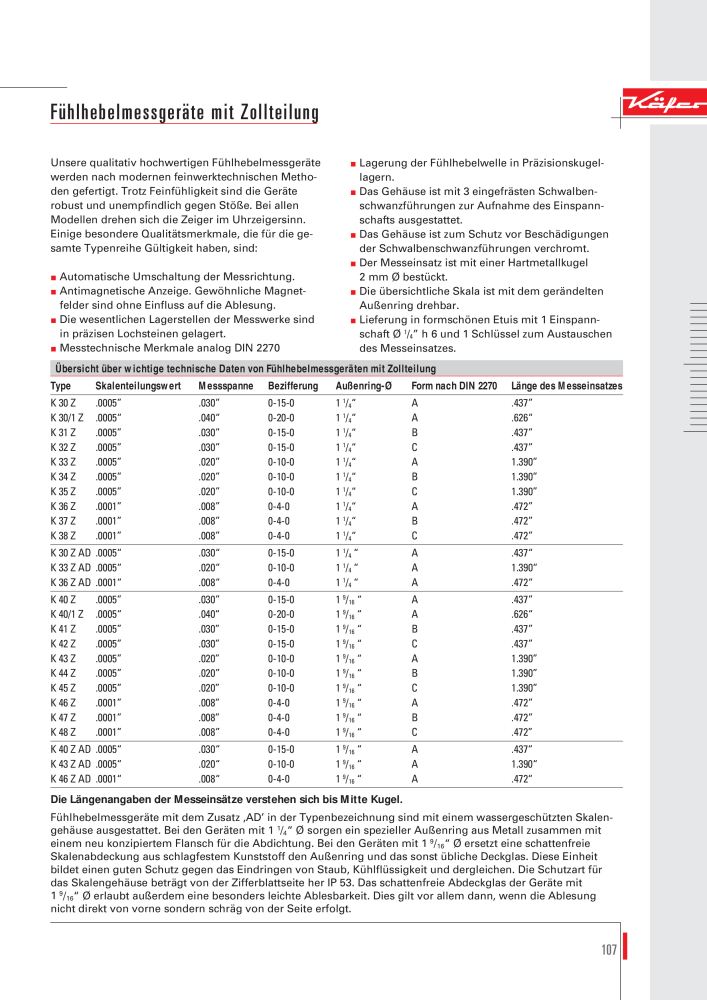Click the 'Länge des Messeinsatzes' column header
Image resolution: width=707 pixels, height=1000 pixels.
click(567, 386)
